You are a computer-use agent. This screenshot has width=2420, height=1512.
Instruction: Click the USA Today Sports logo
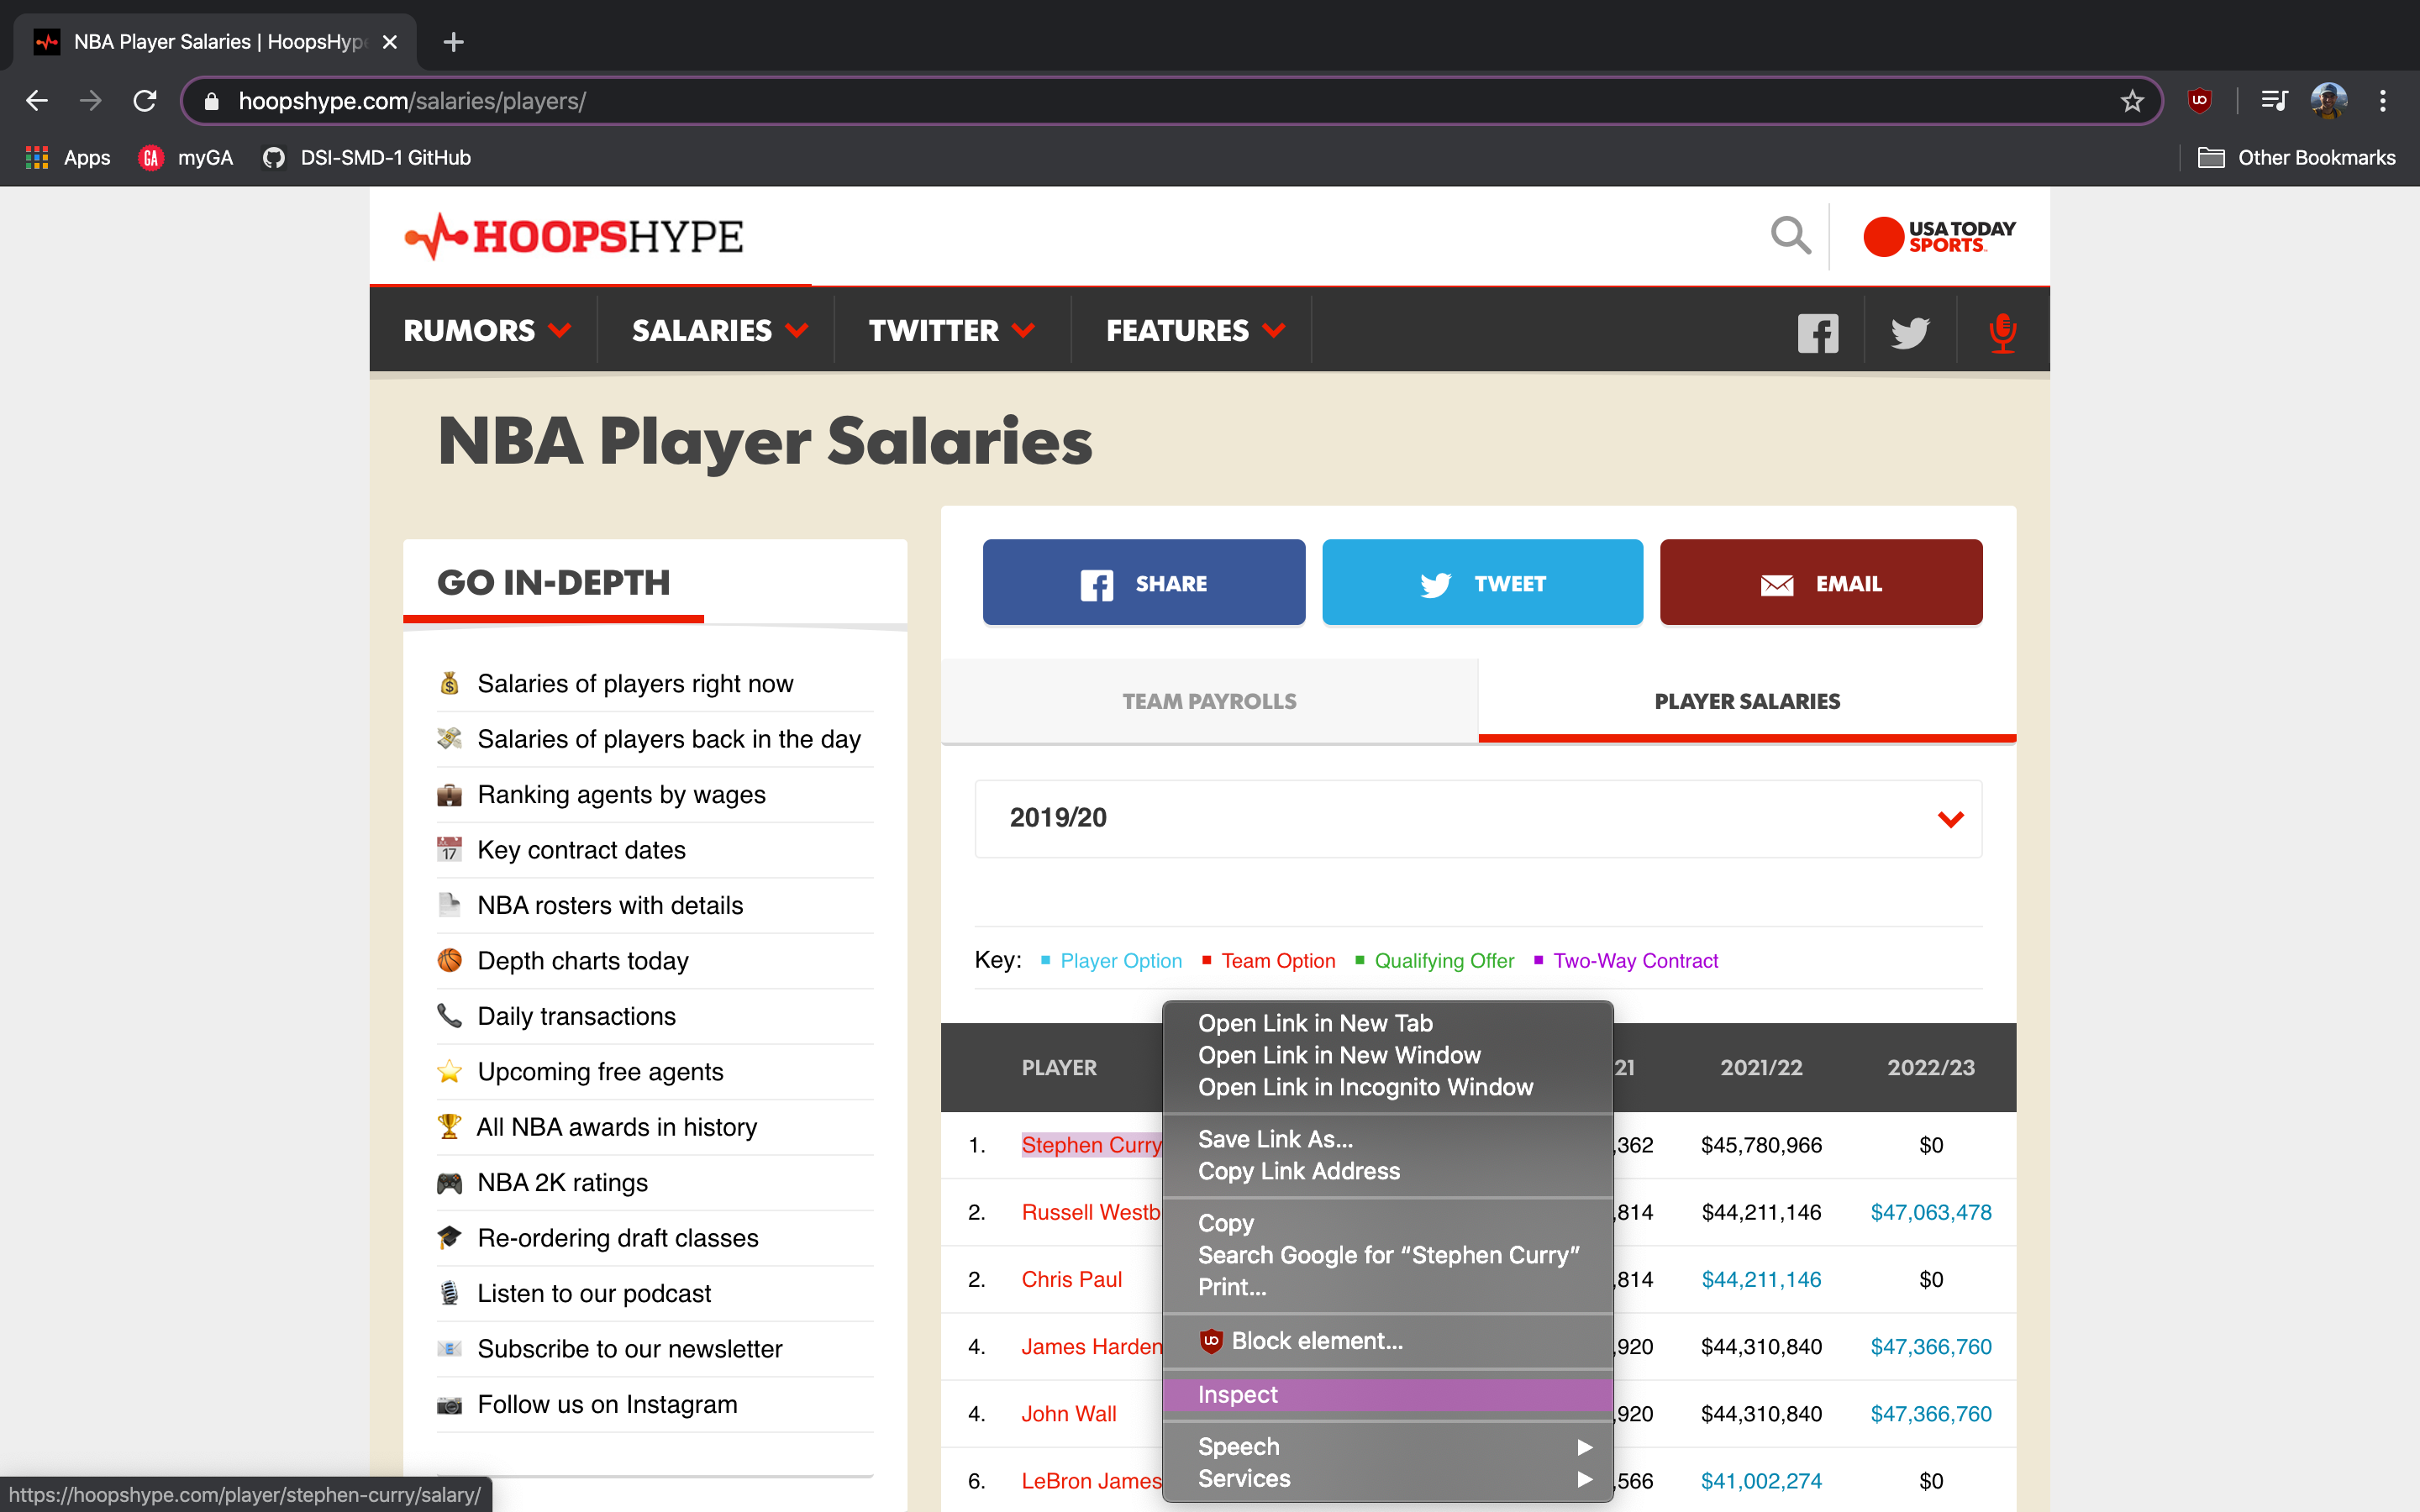[x=1939, y=237]
